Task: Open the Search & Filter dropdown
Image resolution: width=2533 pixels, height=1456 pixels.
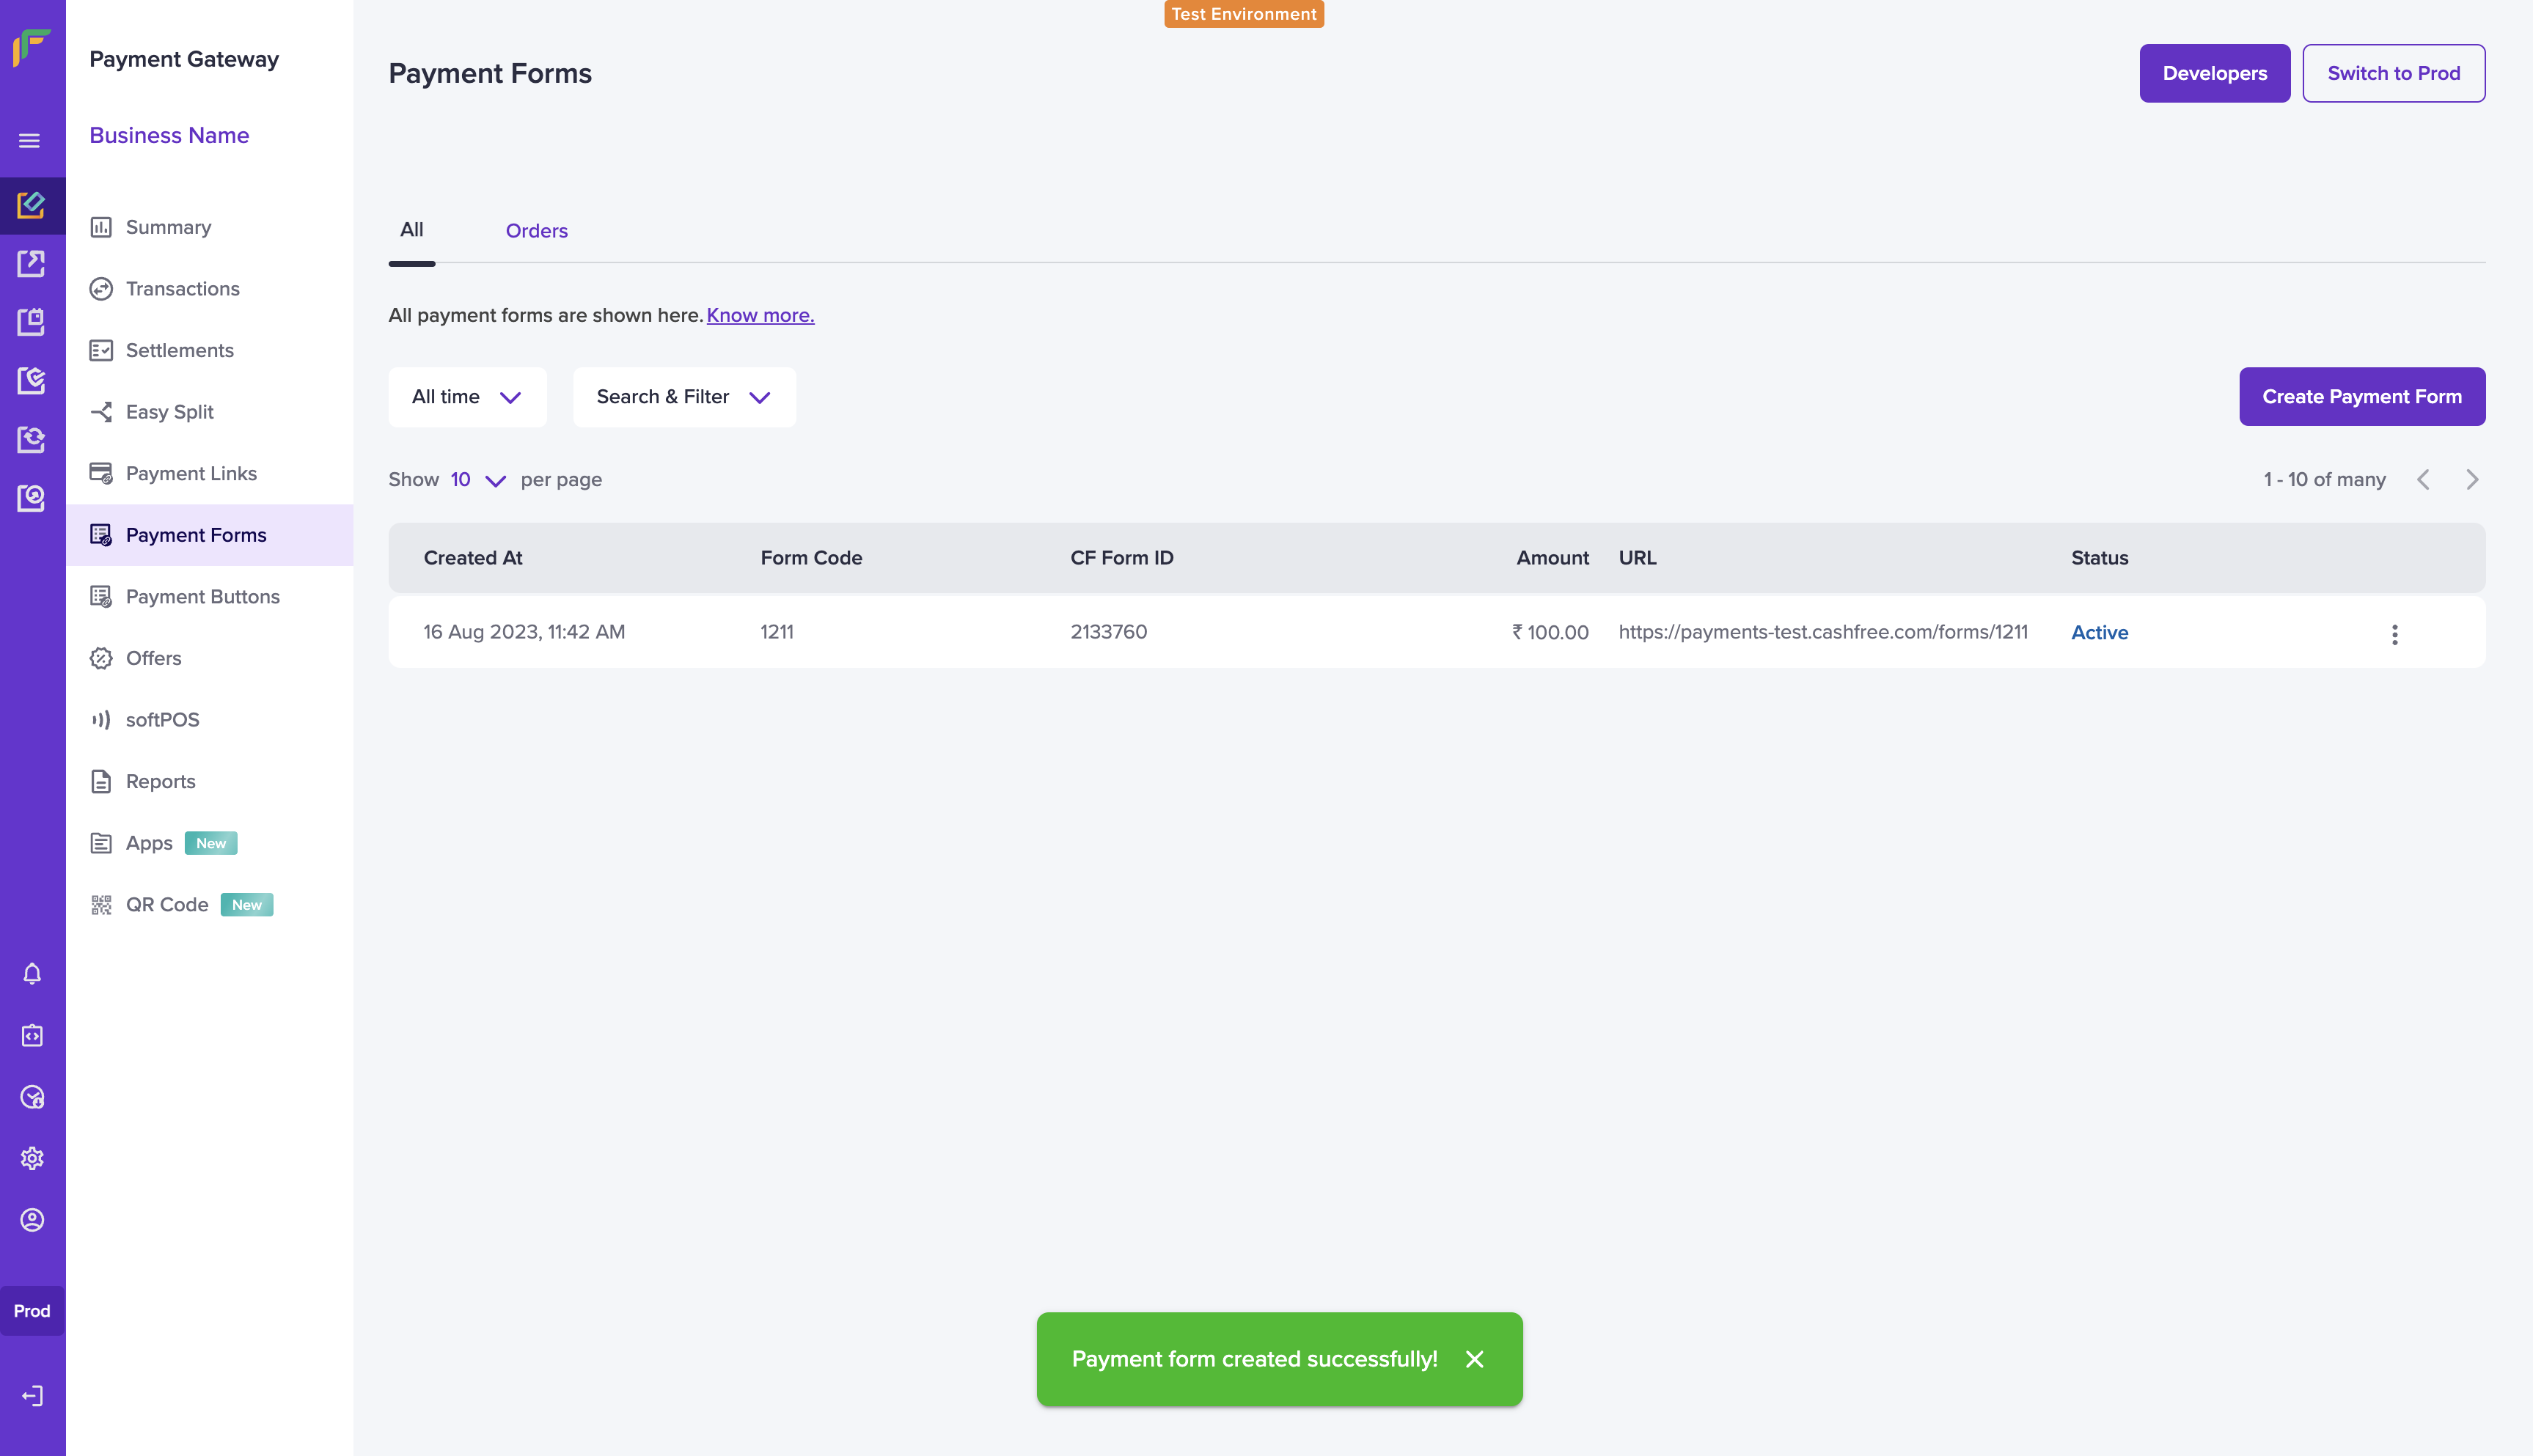Action: click(684, 397)
